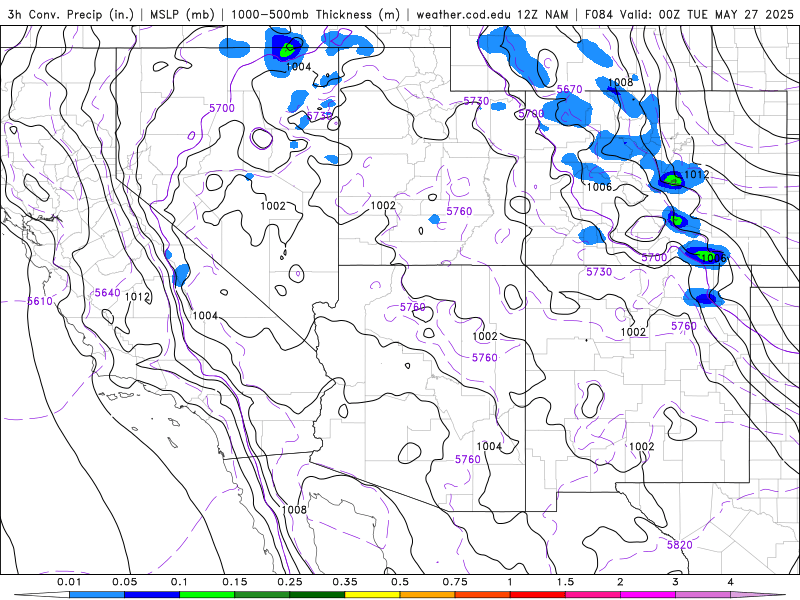Click the '0.05' legend value
Viewport: 800px width, 600px height.
pyautogui.click(x=124, y=582)
